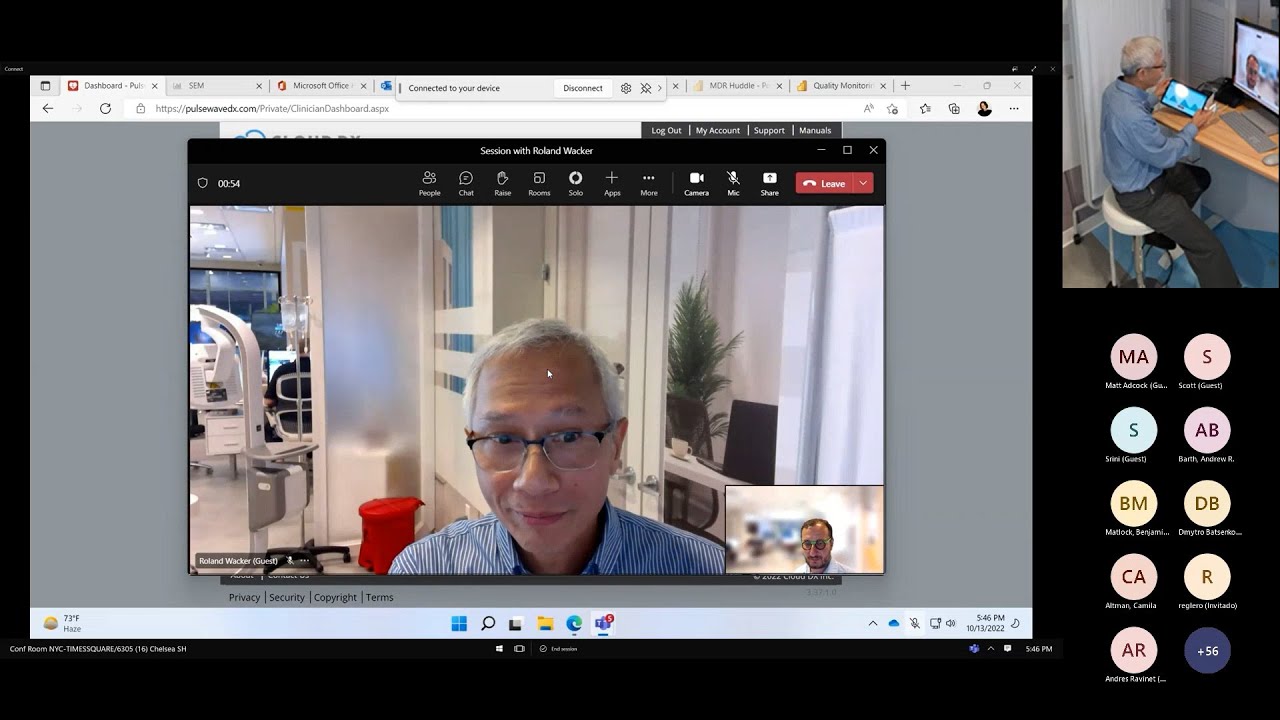Expand connection bar with the chevron arrow

click(x=660, y=88)
